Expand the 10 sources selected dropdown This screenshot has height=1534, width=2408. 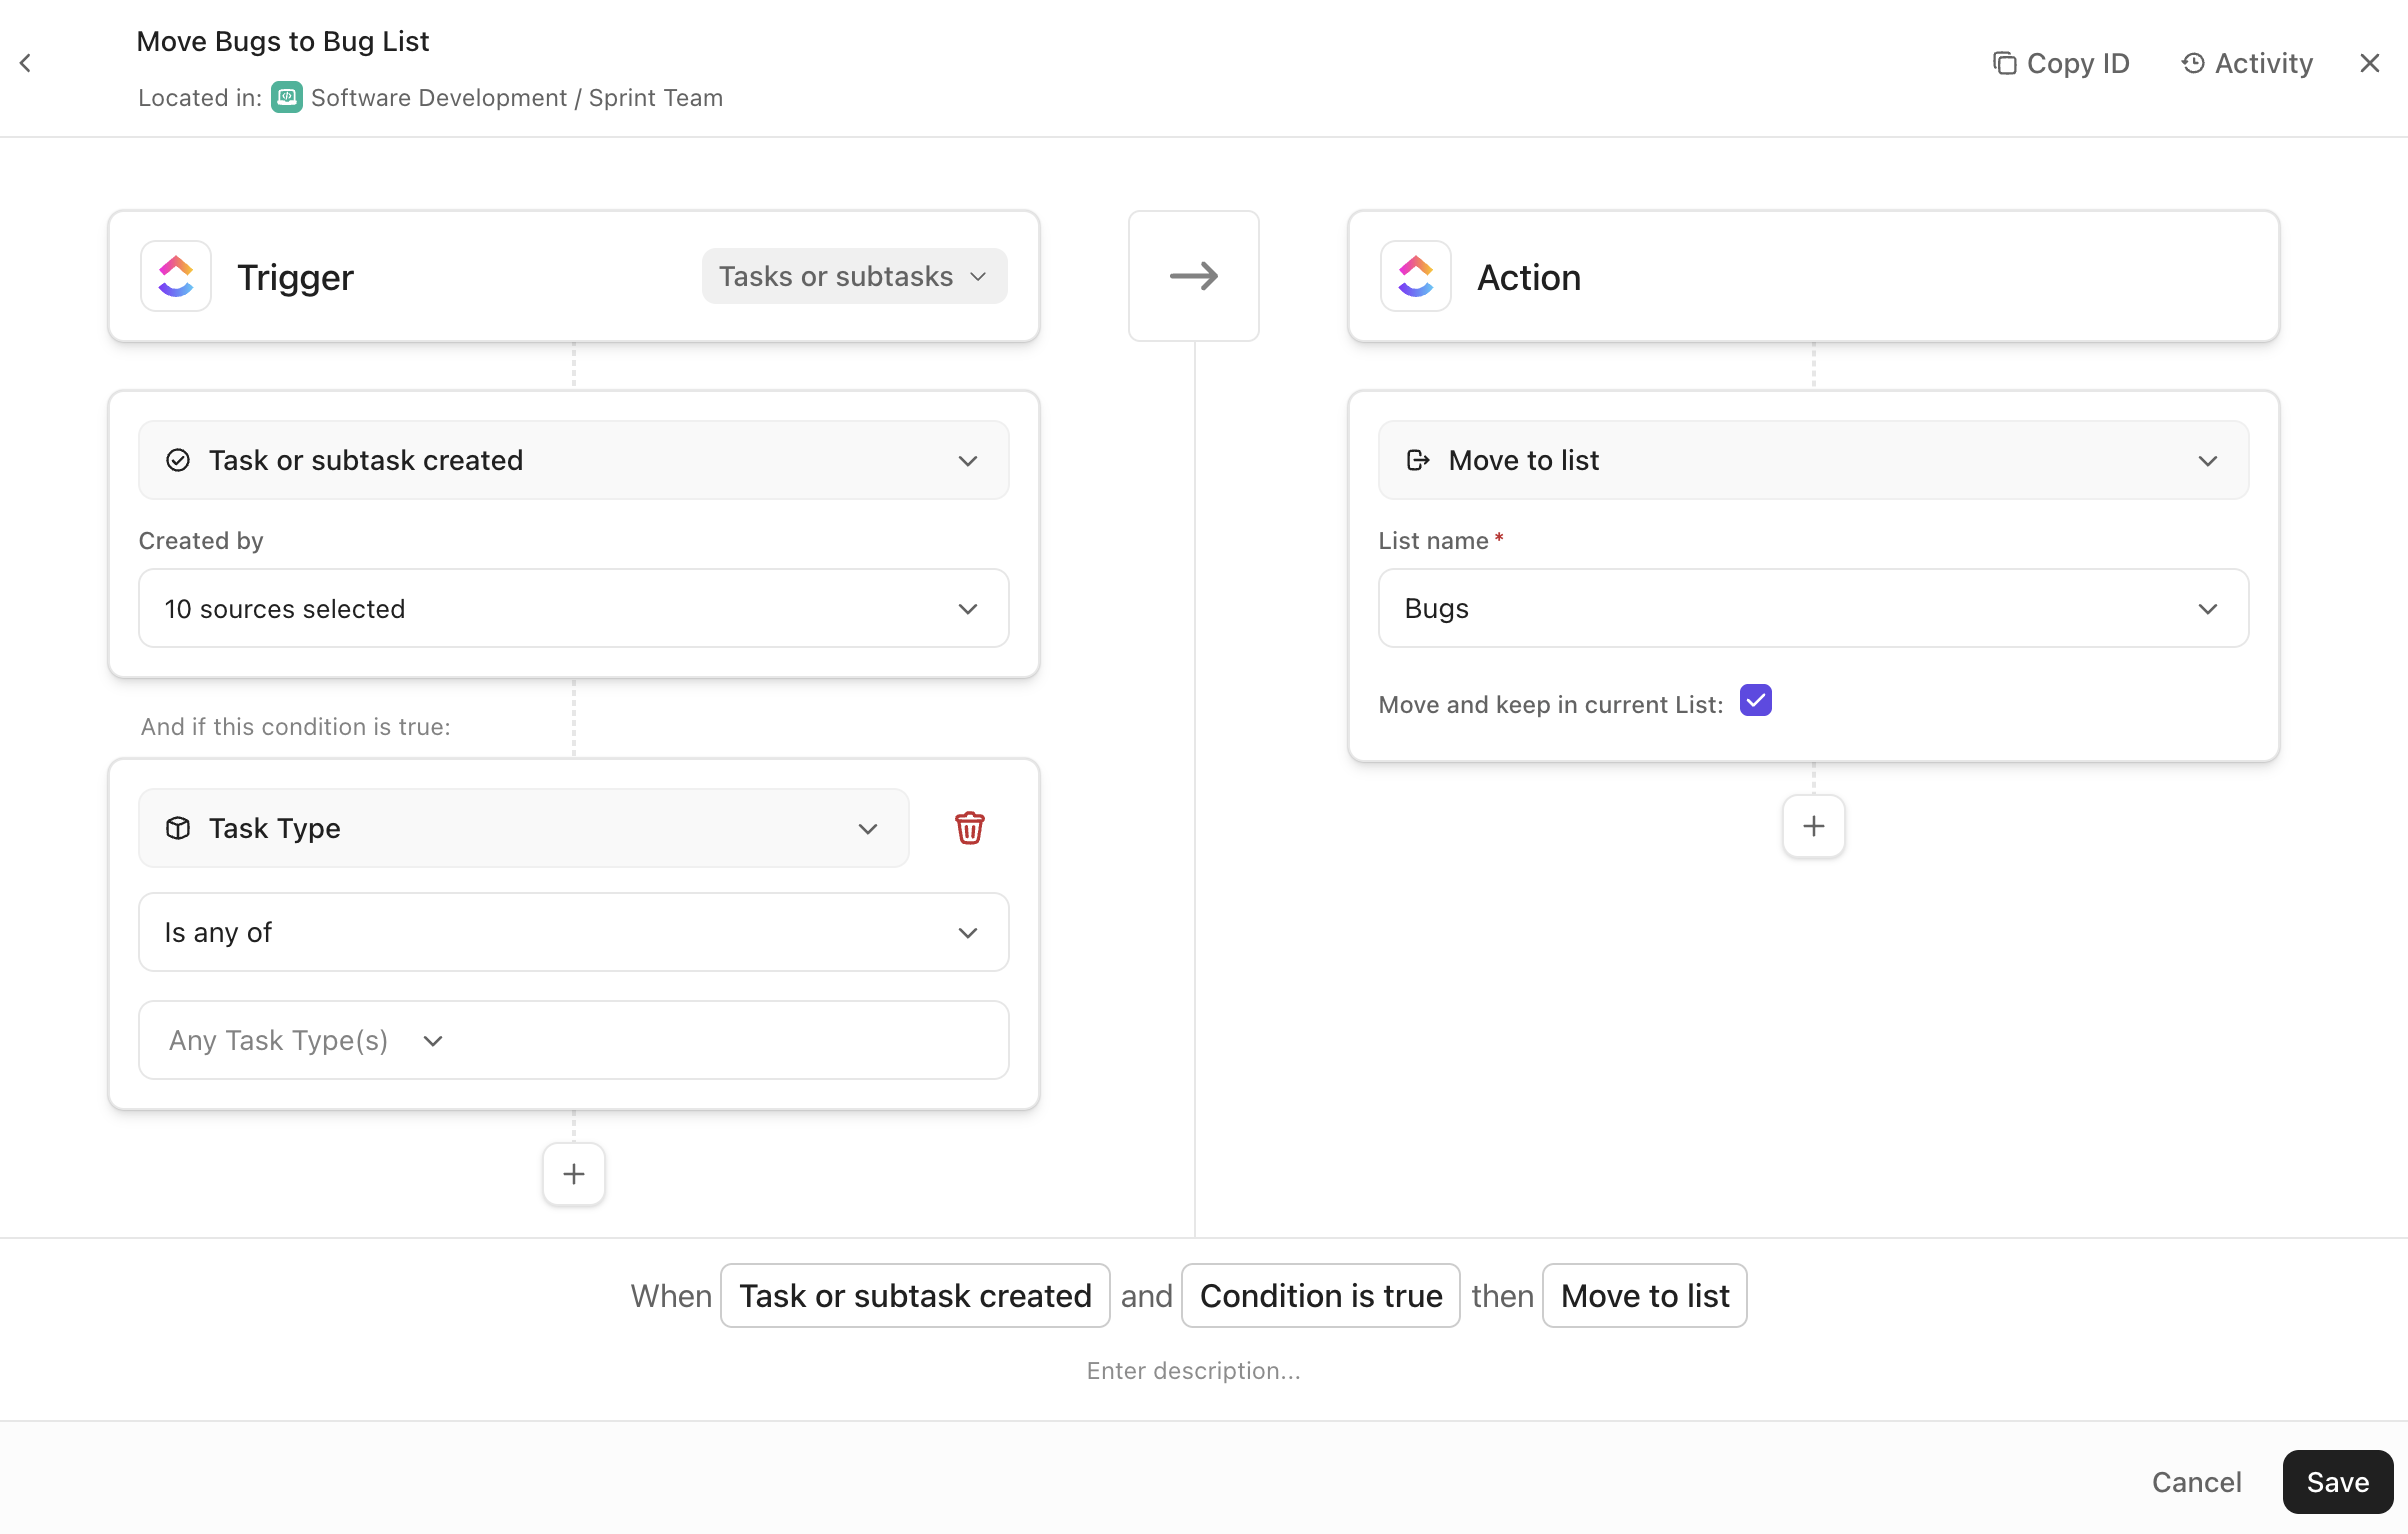coord(573,608)
